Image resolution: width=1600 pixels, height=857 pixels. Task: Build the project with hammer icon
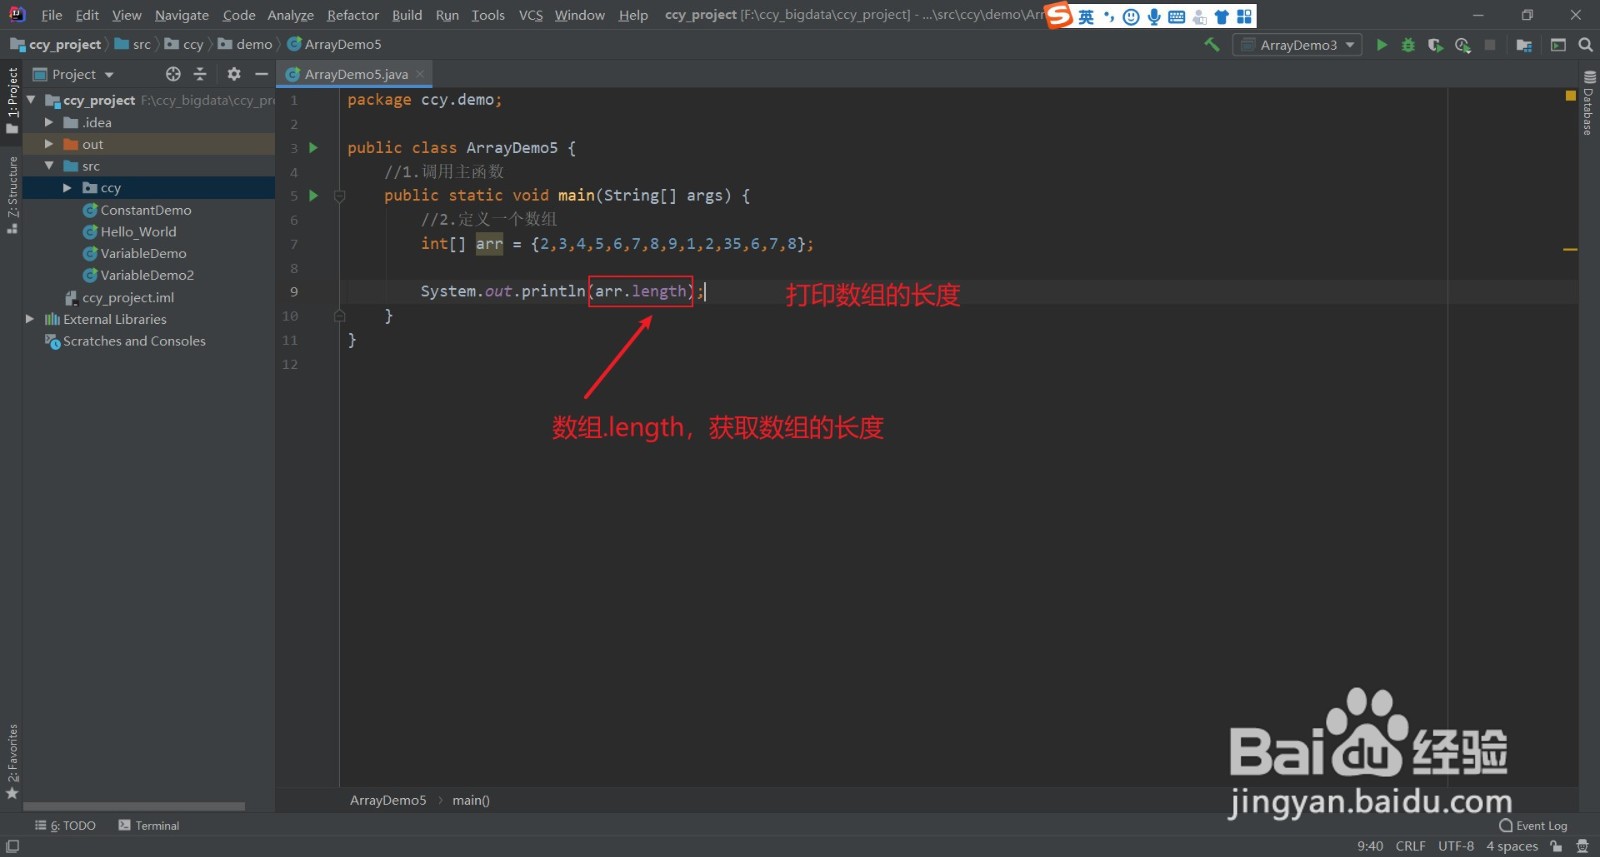click(1212, 44)
